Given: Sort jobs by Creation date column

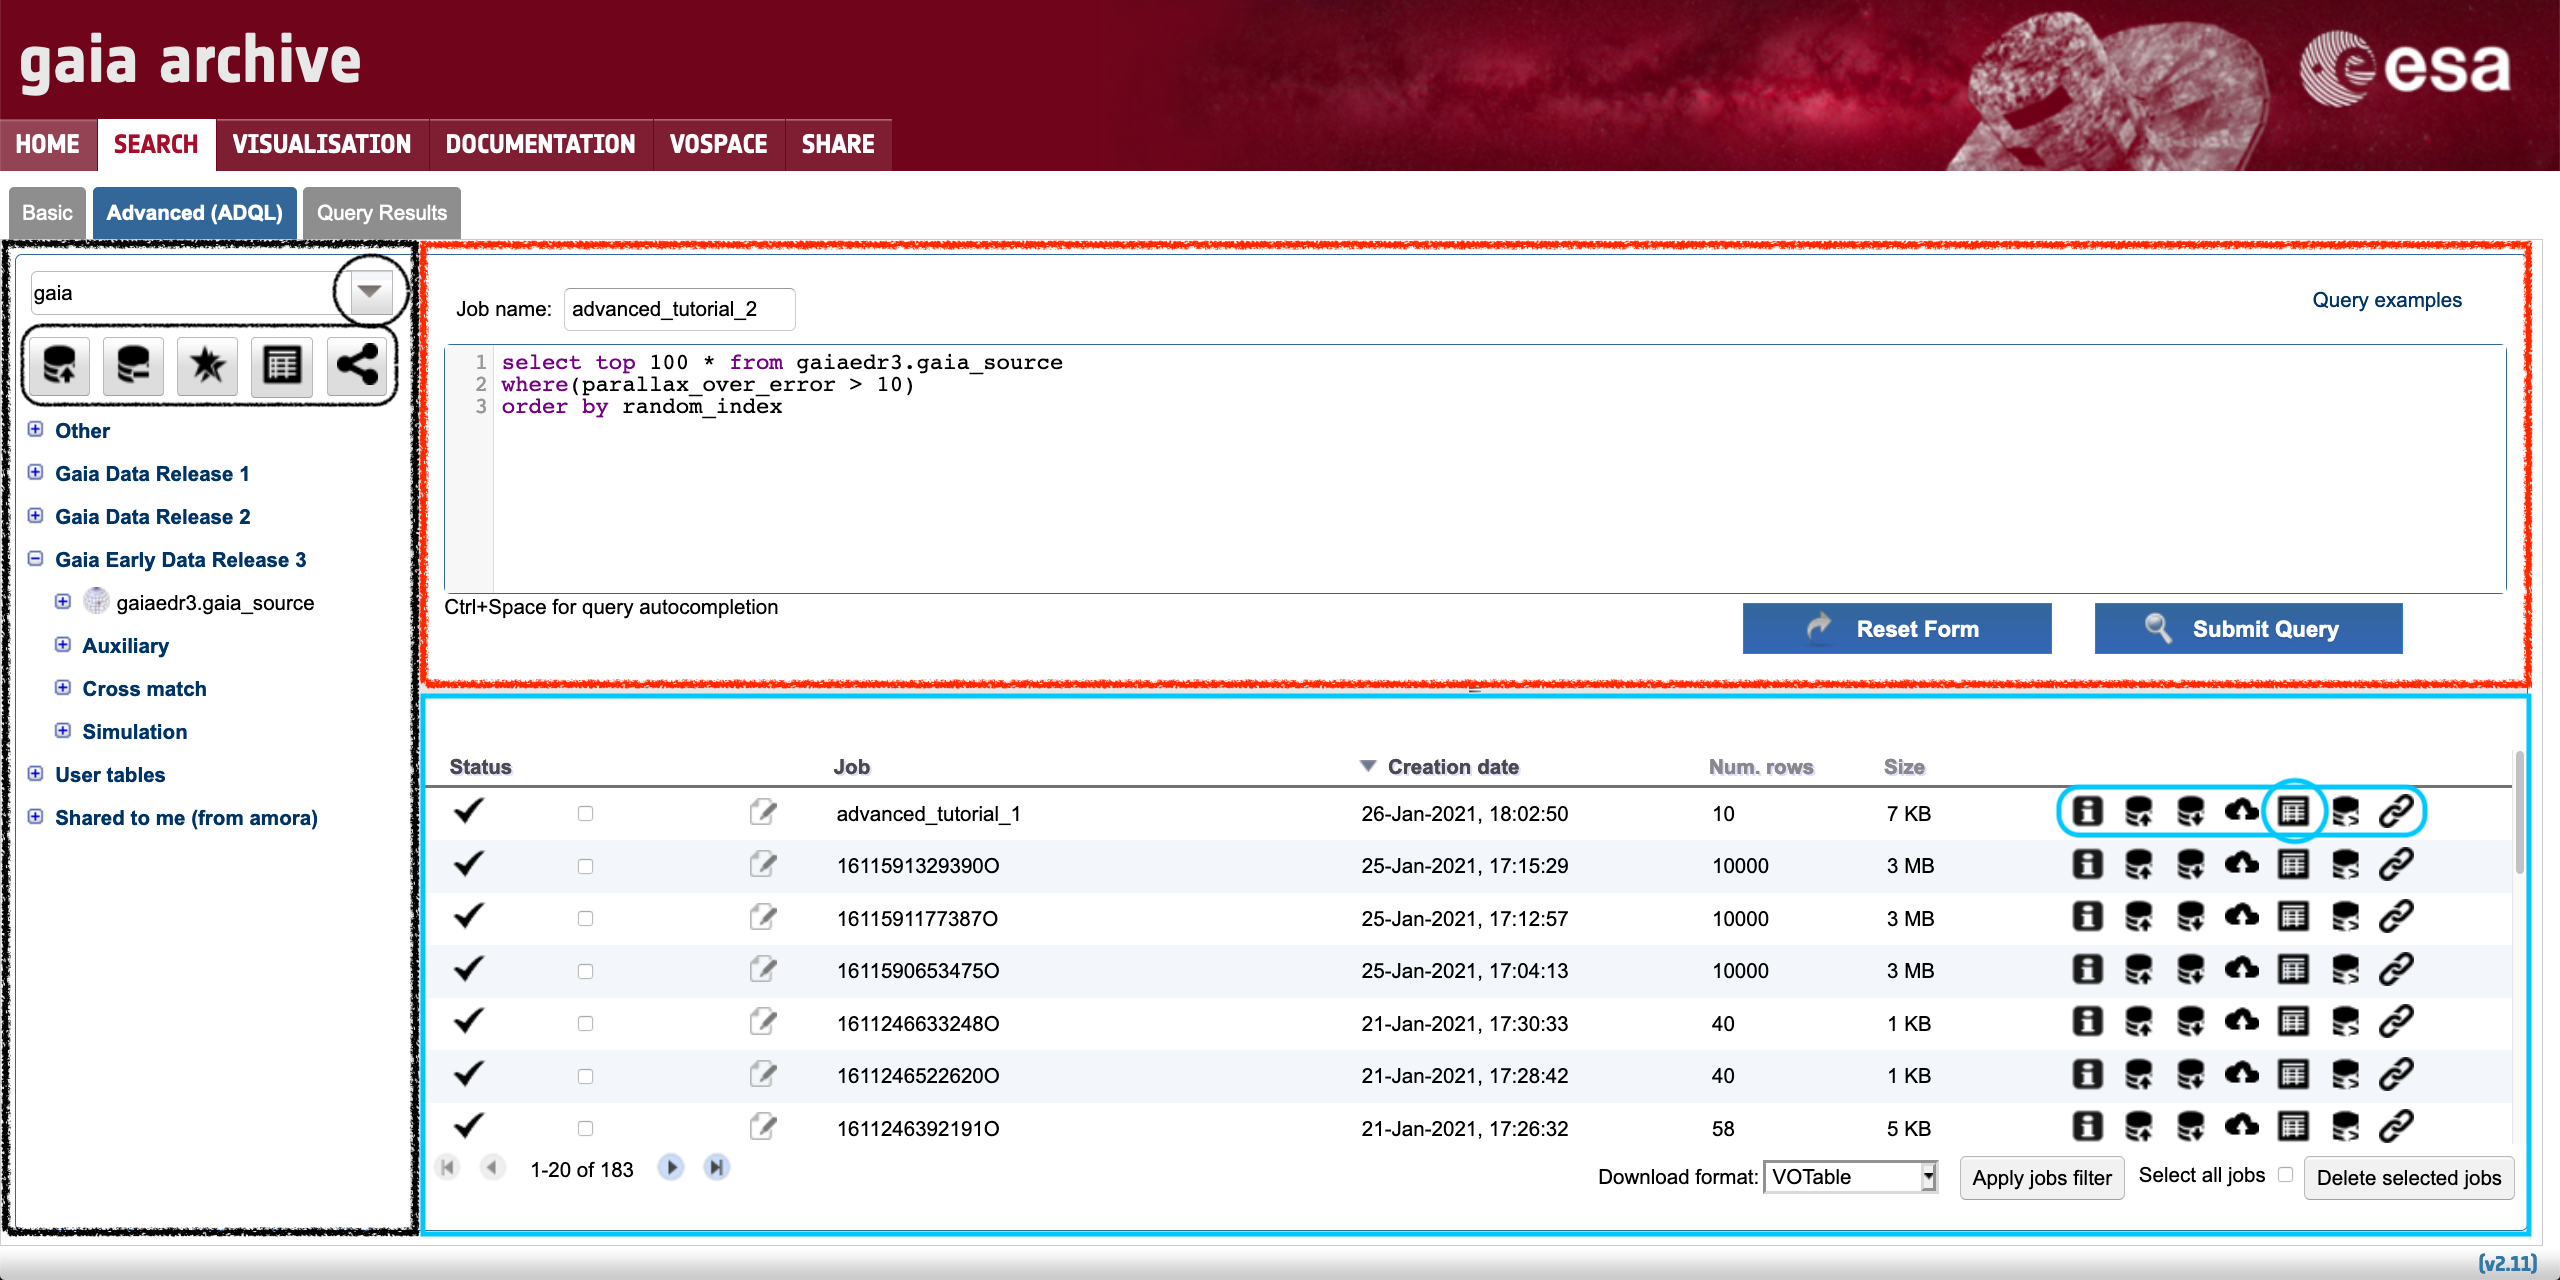Looking at the screenshot, I should point(1453,767).
